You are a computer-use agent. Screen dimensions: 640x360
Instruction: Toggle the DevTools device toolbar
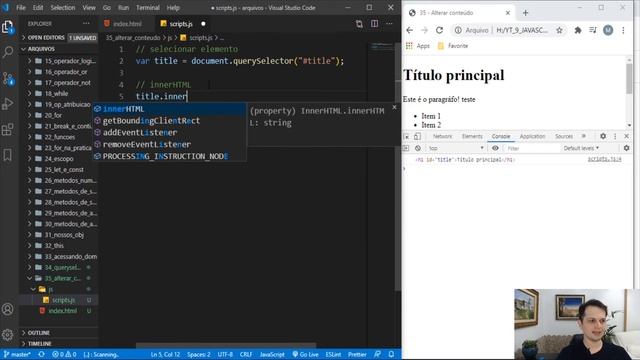pos(417,136)
